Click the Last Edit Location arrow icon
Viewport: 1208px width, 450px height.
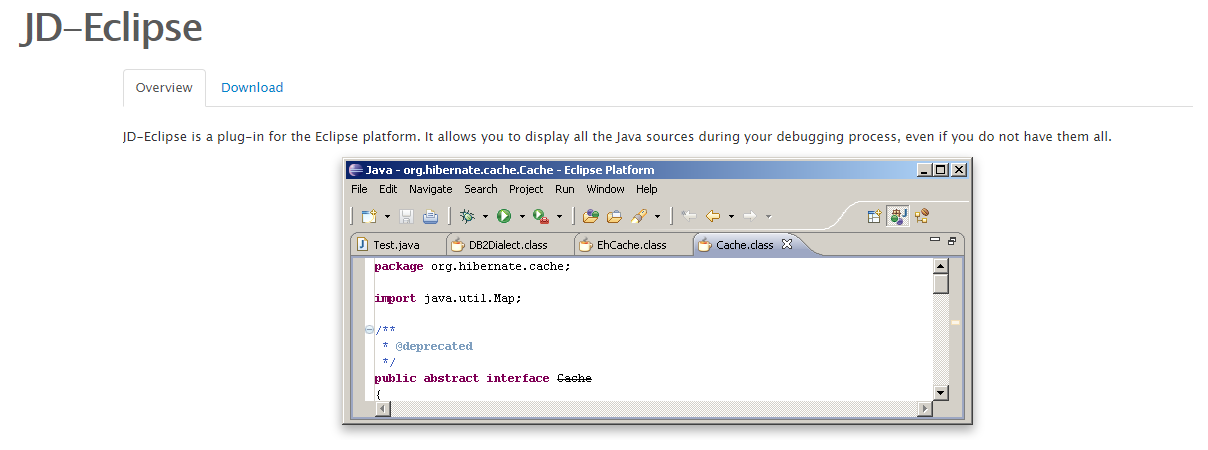[x=688, y=216]
